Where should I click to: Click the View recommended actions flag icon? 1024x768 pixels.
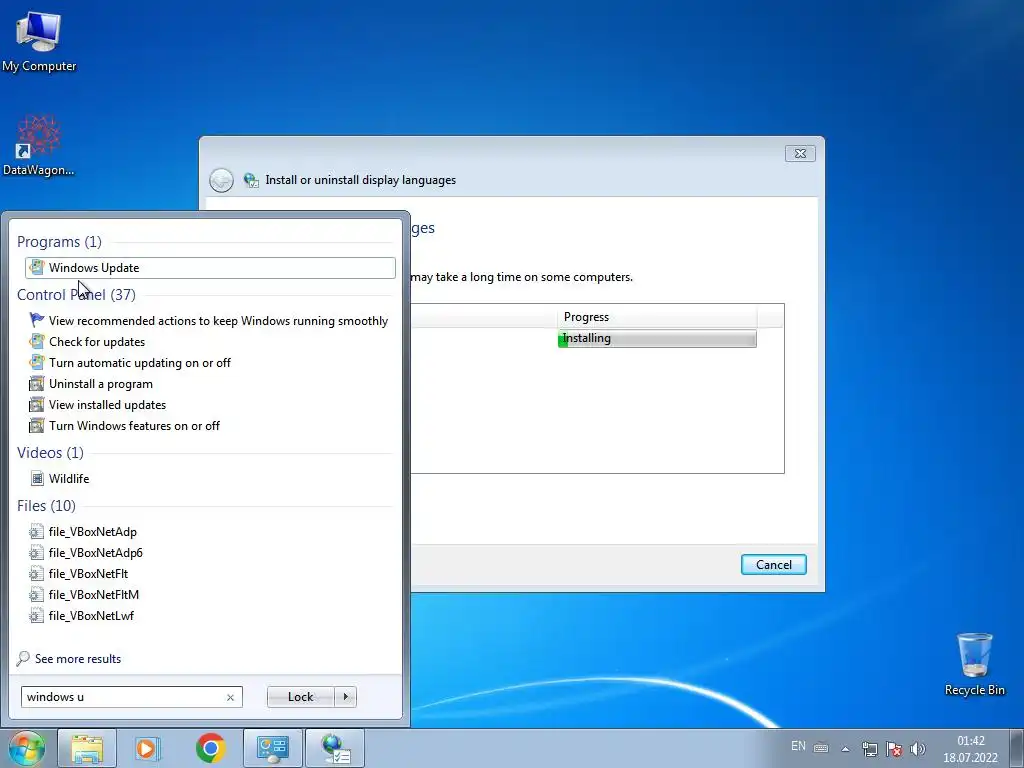(x=37, y=320)
